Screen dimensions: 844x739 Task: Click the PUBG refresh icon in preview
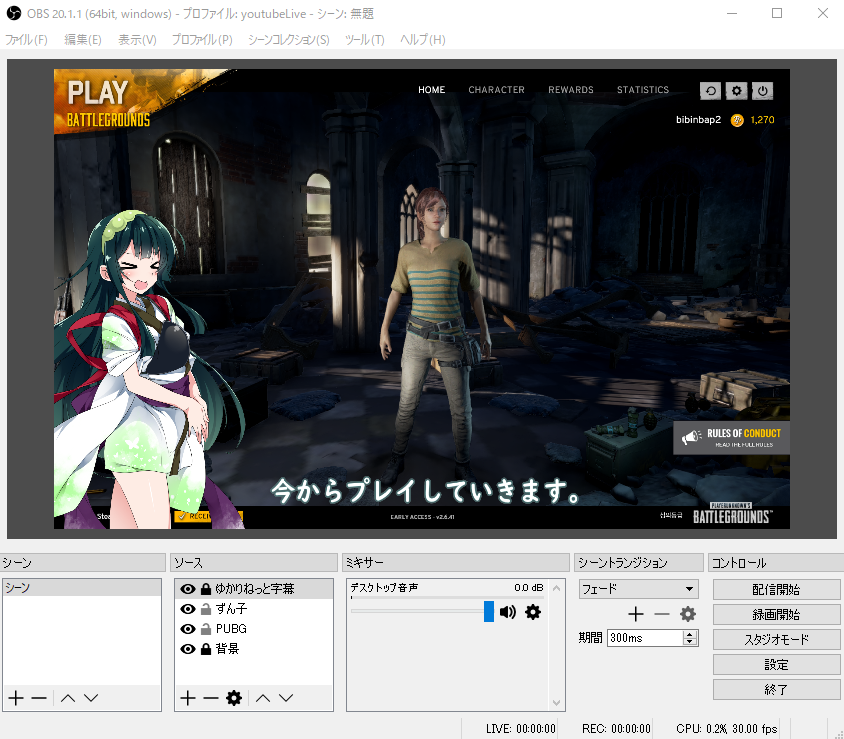[711, 91]
